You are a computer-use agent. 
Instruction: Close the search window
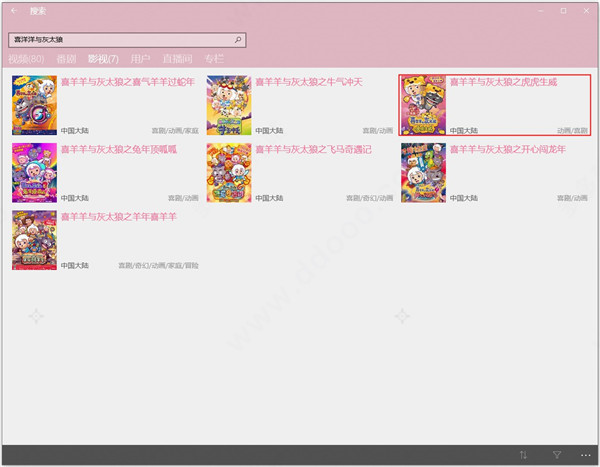[x=586, y=11]
